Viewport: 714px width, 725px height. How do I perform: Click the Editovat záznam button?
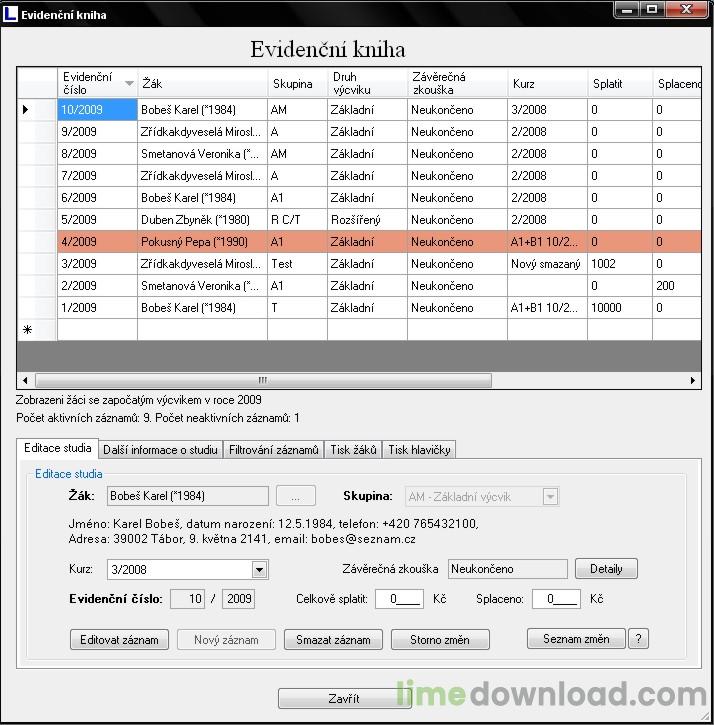coord(119,640)
